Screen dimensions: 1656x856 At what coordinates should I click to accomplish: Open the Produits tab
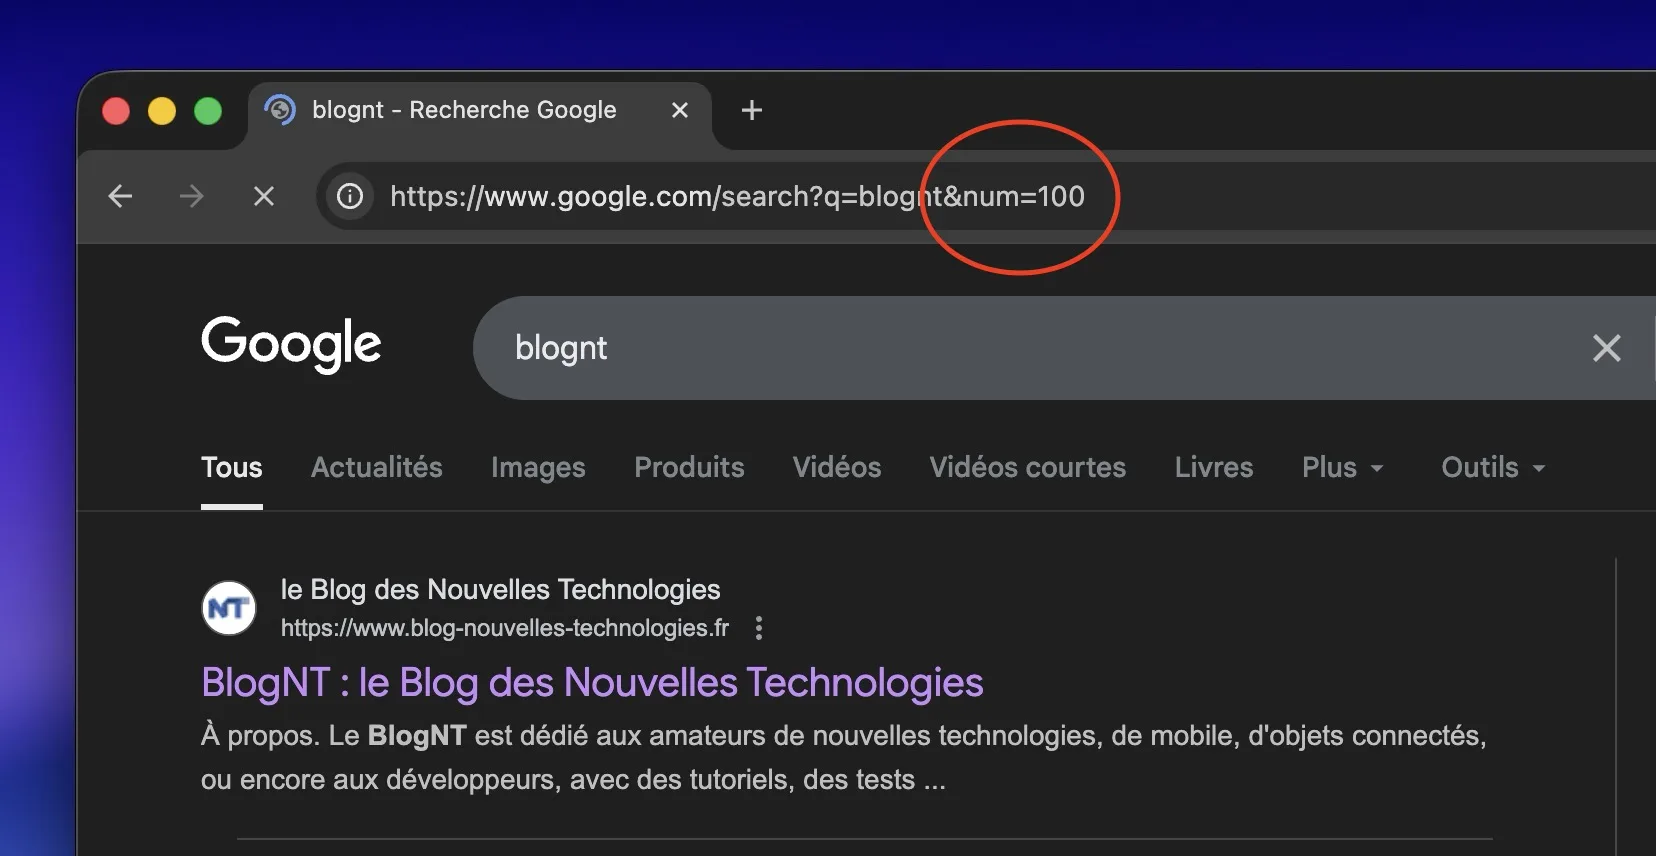689,467
